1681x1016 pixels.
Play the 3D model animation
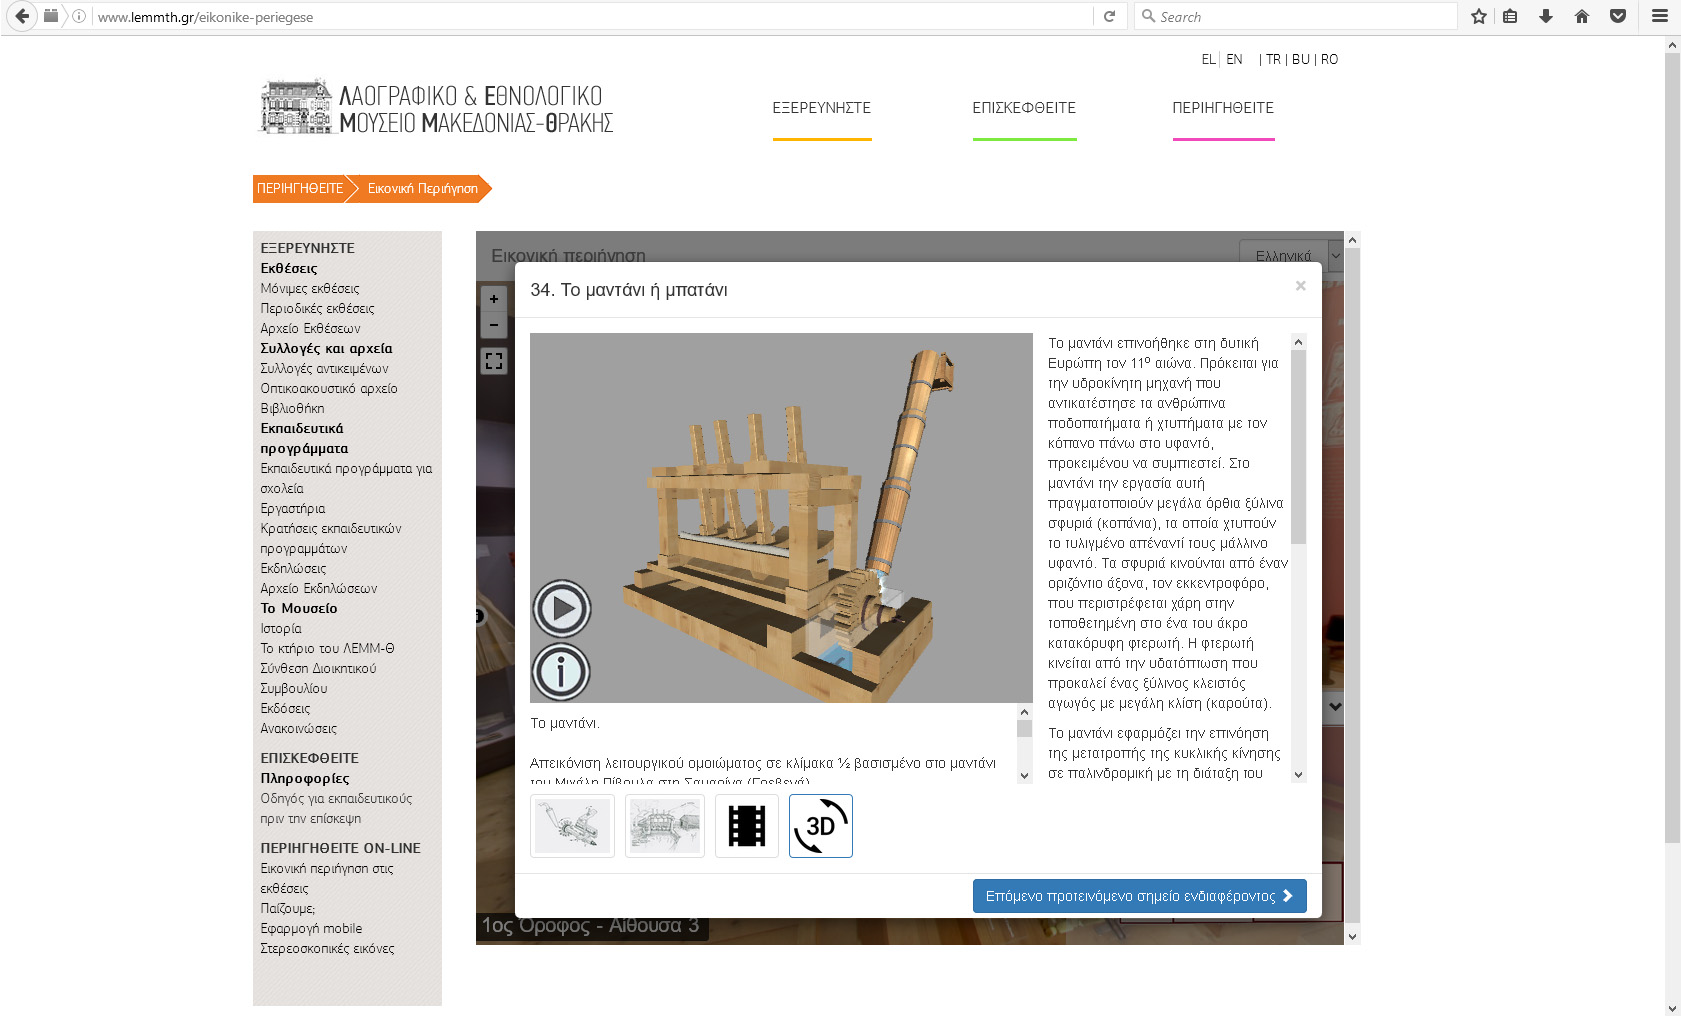tap(562, 608)
